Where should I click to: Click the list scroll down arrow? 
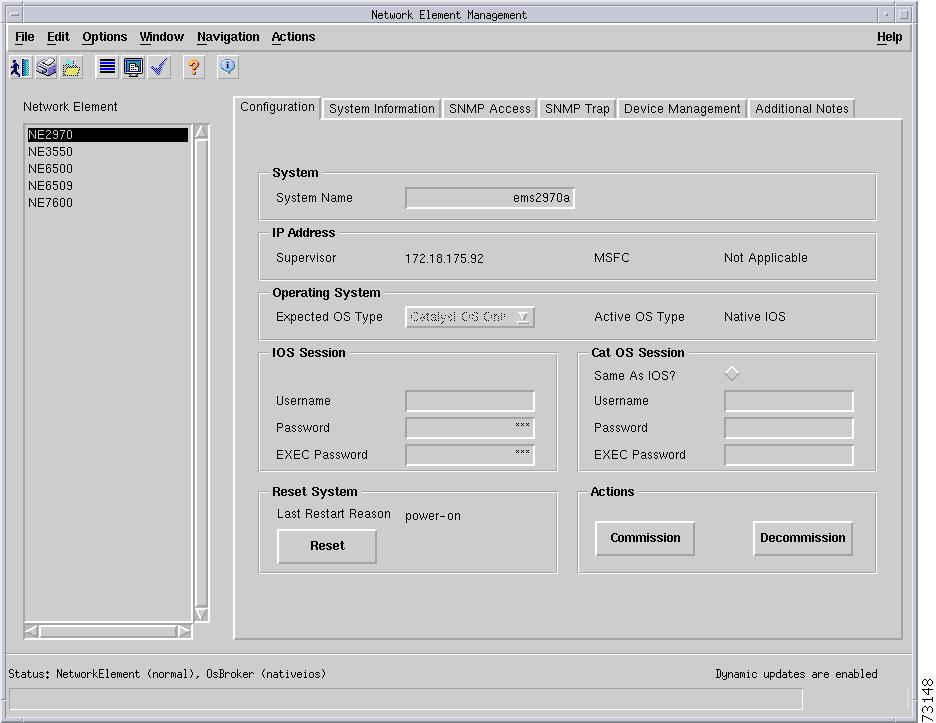coord(202,614)
